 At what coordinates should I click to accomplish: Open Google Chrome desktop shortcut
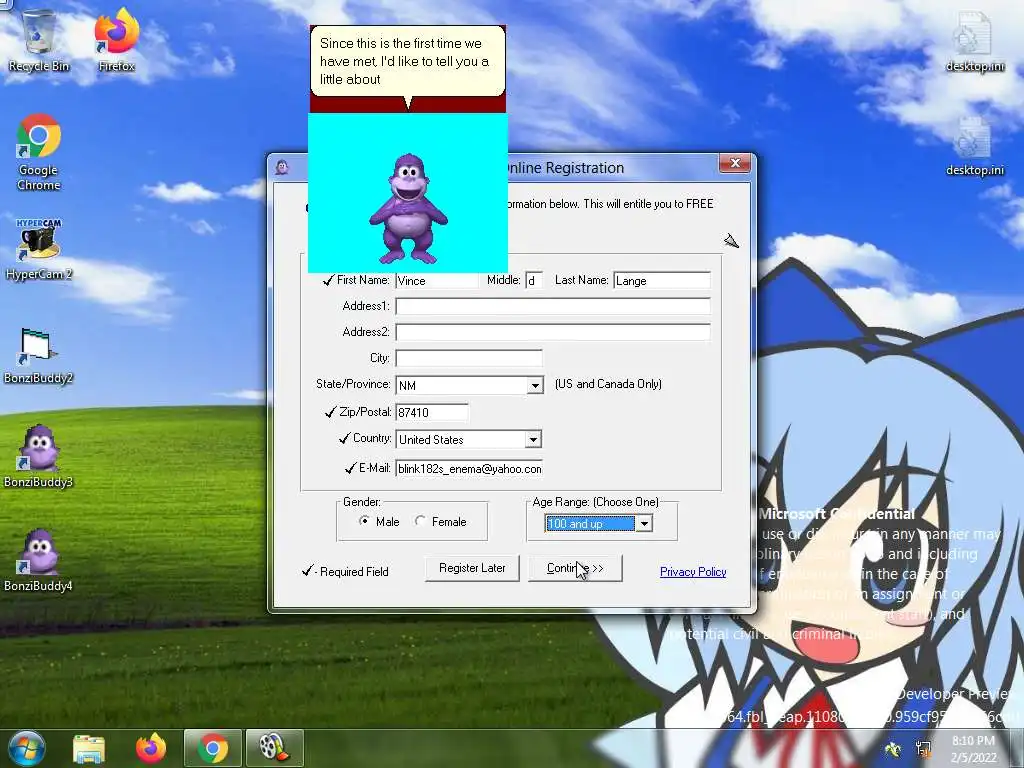(39, 152)
